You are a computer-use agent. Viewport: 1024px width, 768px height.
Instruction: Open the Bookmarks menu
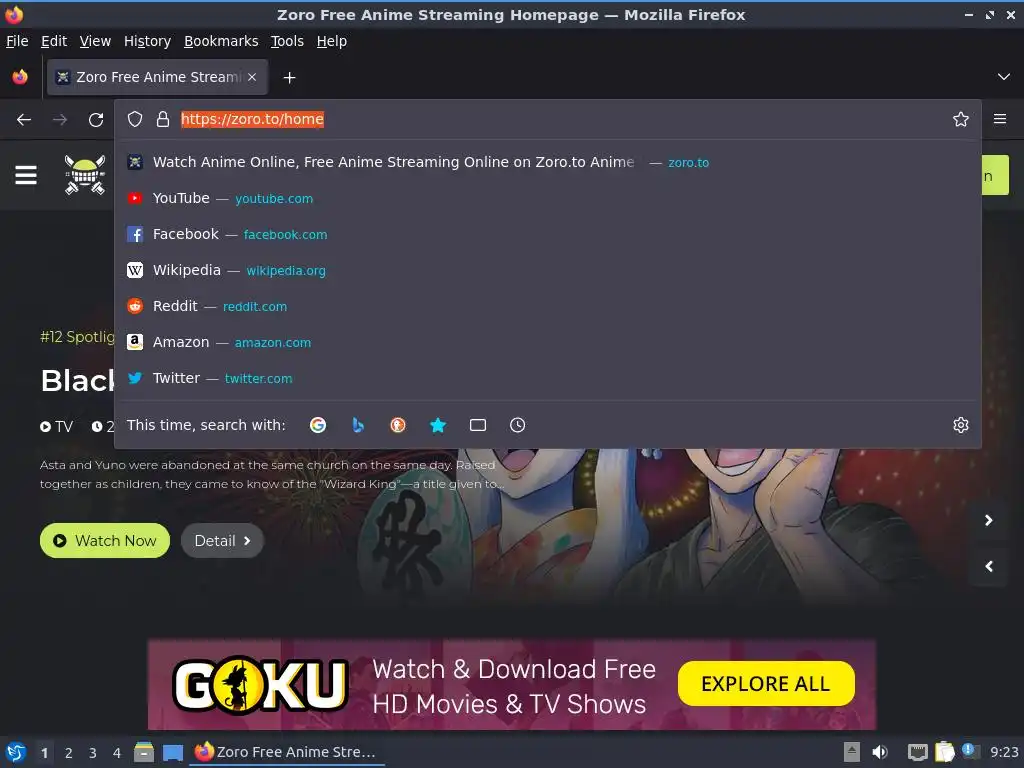pos(221,41)
